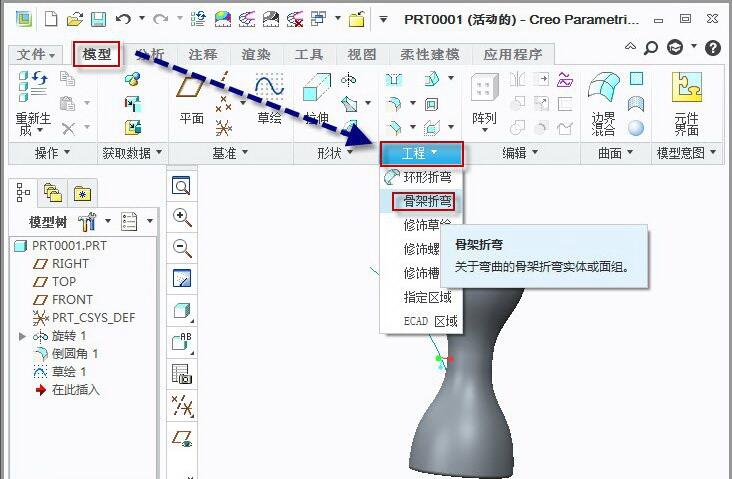Open the datum display filters icon
Screen dimensions: 732x479
182,406
